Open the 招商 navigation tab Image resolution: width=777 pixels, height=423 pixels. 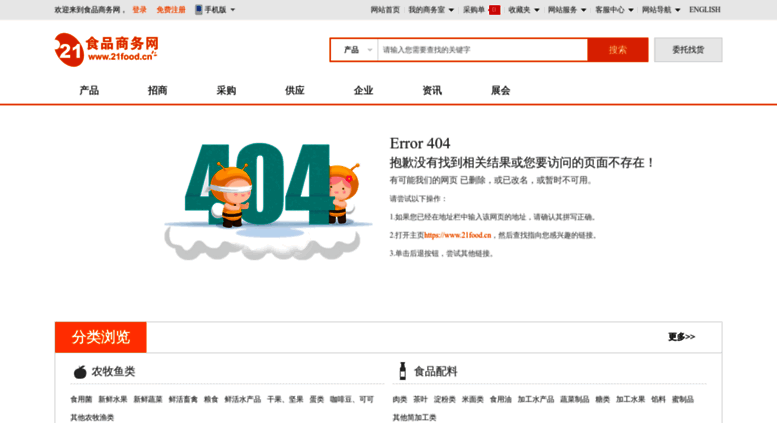tap(158, 90)
